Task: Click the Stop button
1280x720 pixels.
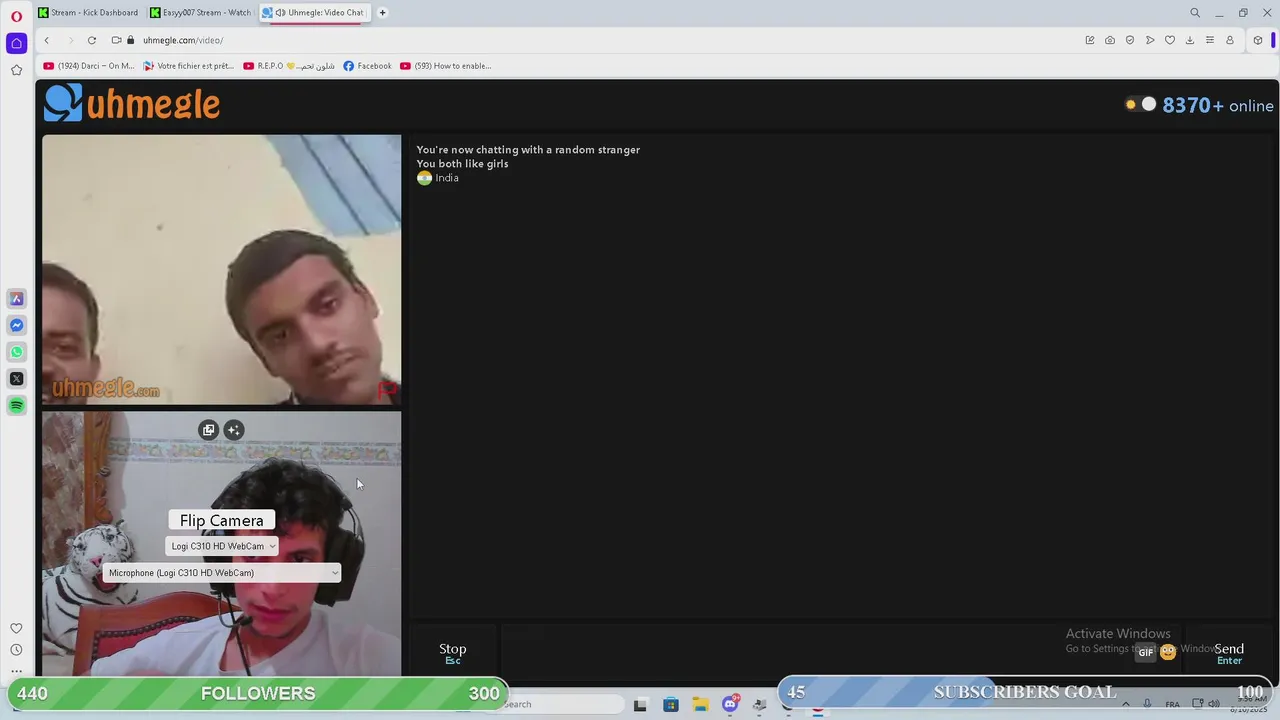Action: [453, 652]
